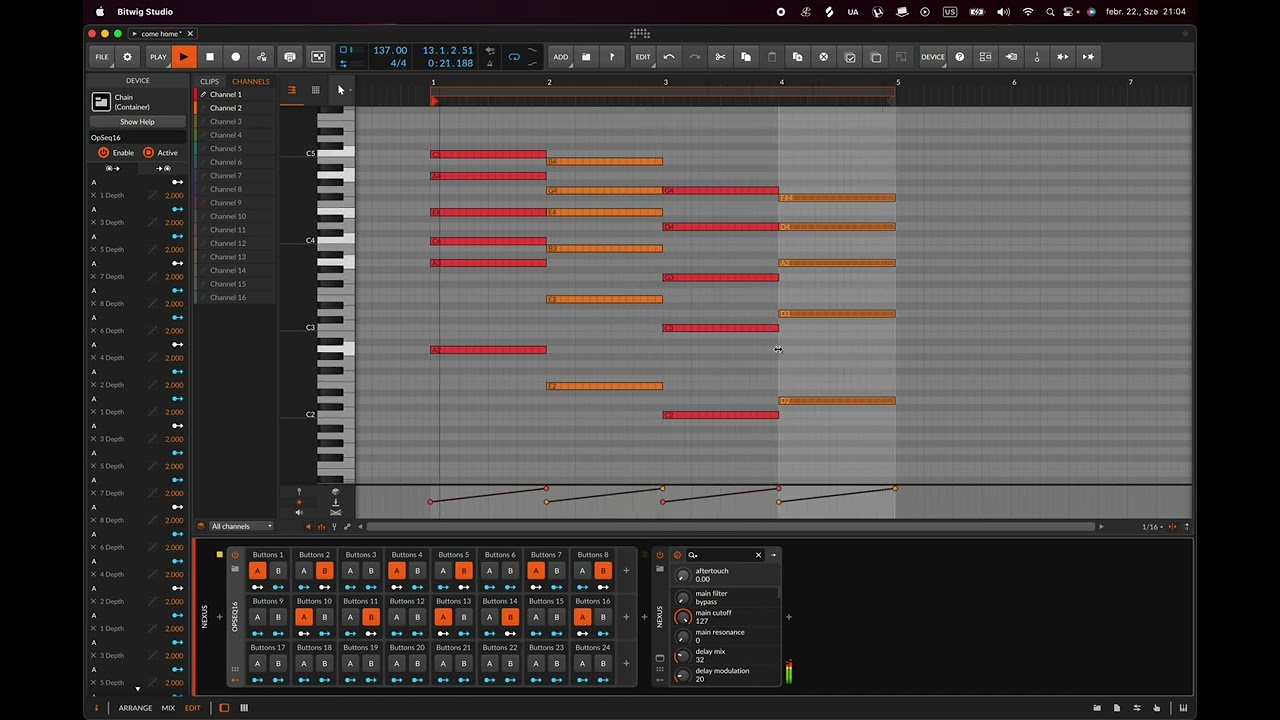Open the macOS Wi-Fi status icon
Viewport: 1280px width, 720px height.
click(1028, 12)
